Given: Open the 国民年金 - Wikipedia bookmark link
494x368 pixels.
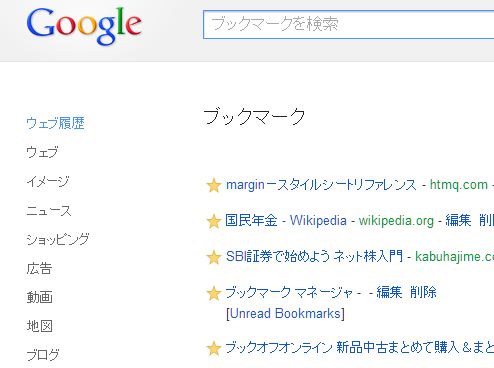Looking at the screenshot, I should 286,221.
